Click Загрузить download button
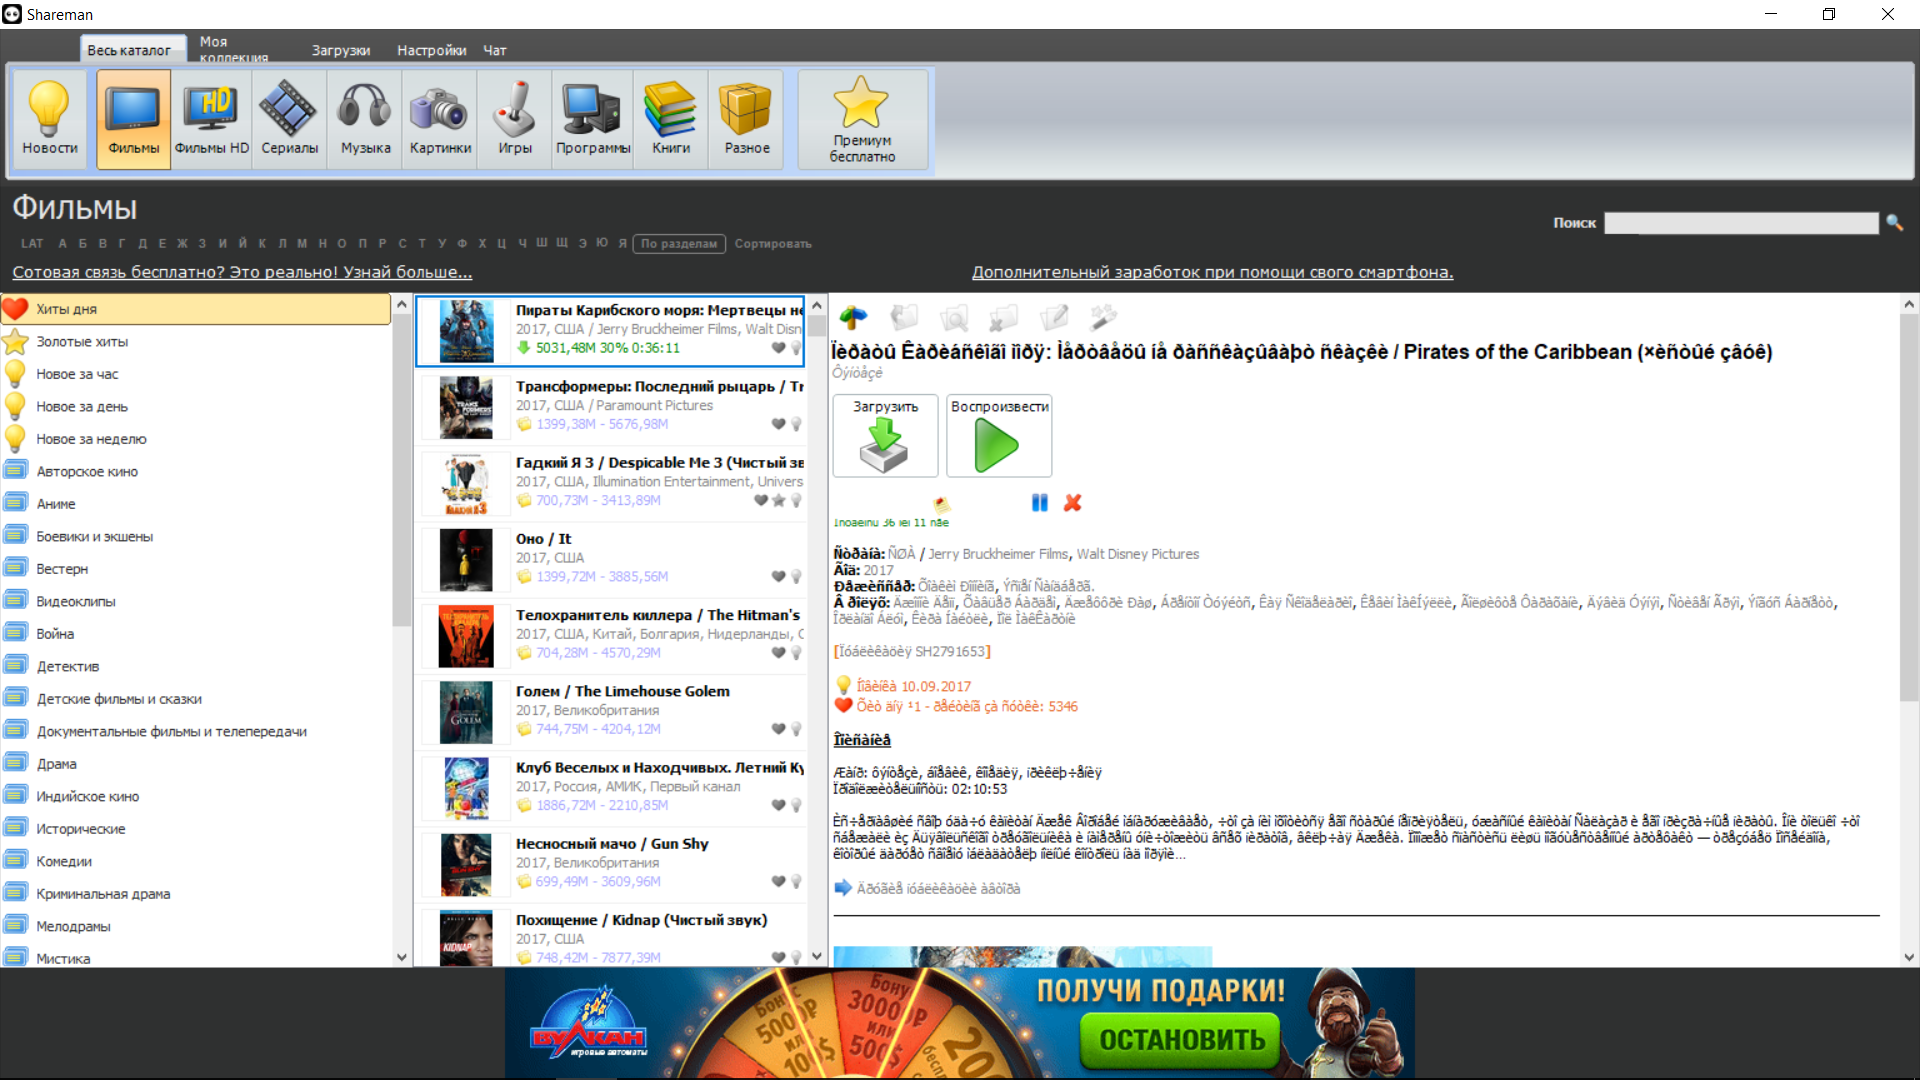This screenshot has width=1920, height=1080. pos(885,435)
